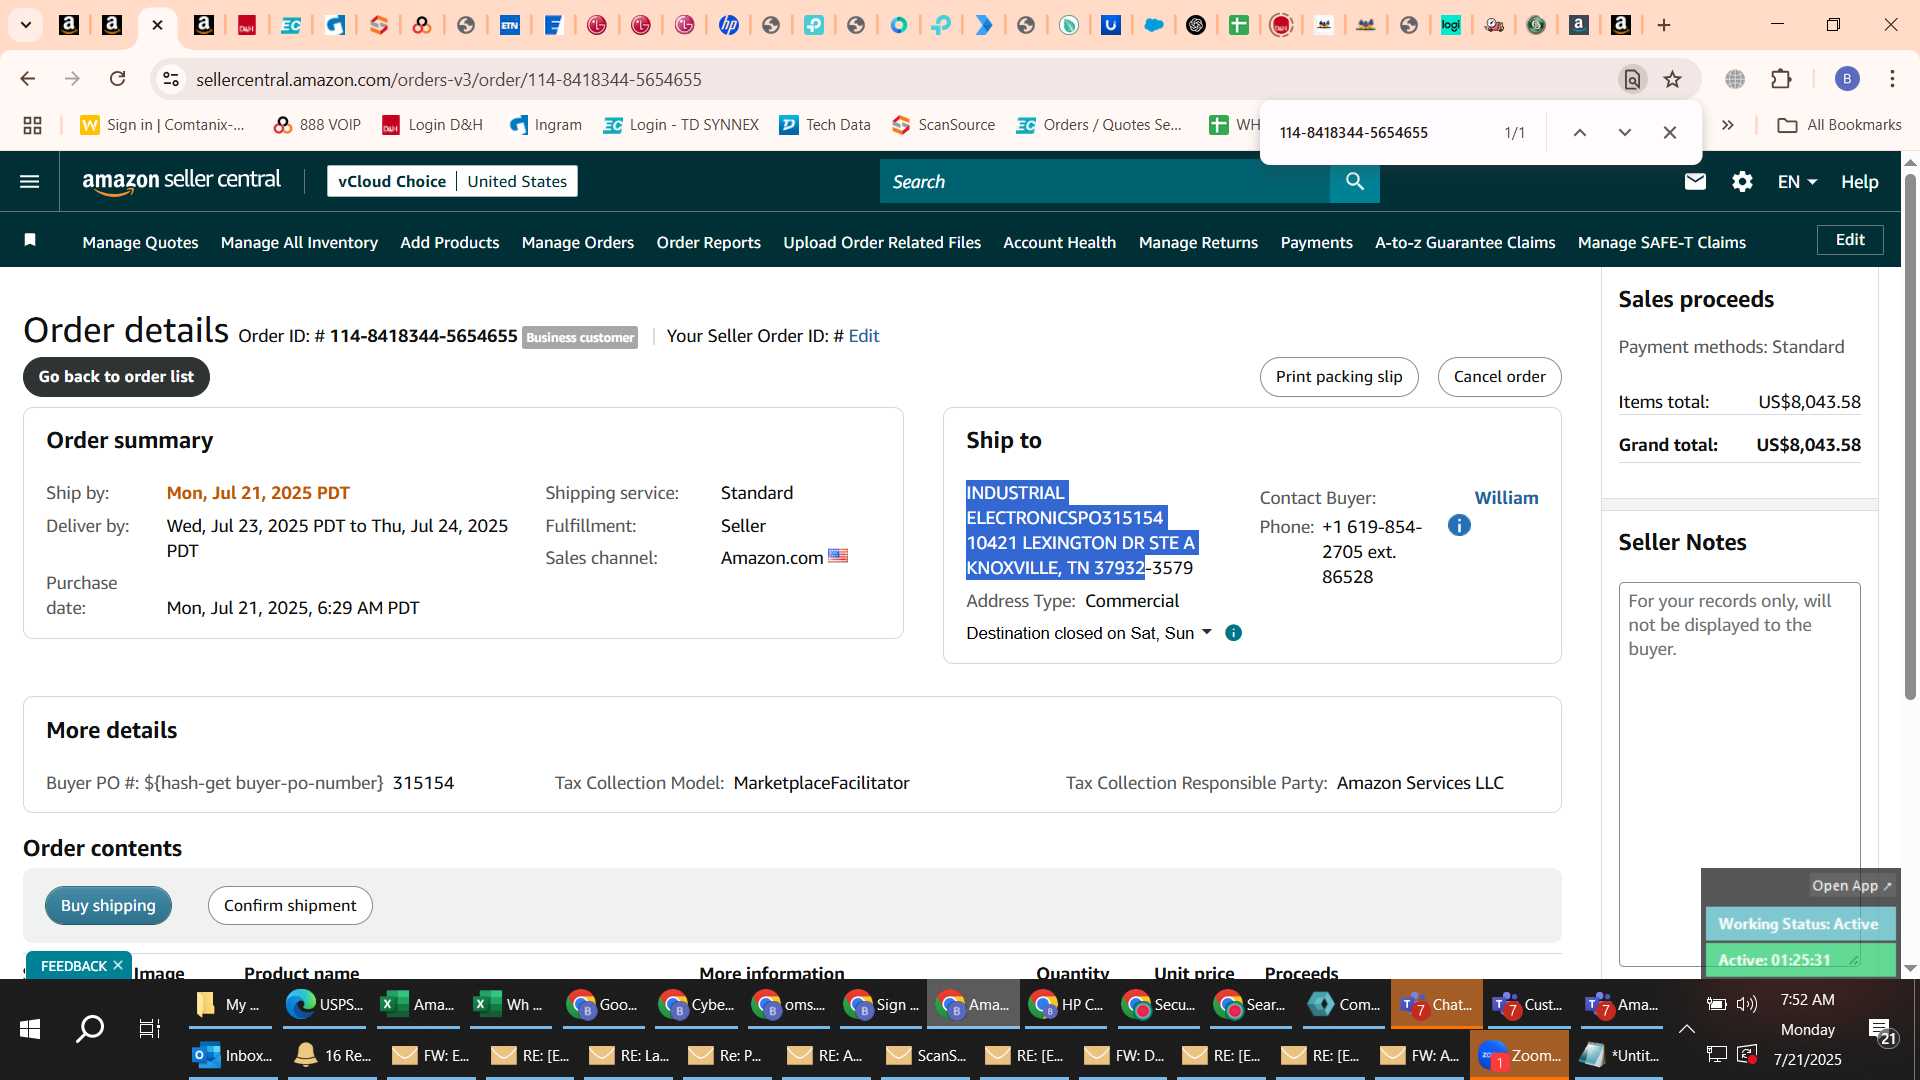Open Manage Quotes menu

140,242
